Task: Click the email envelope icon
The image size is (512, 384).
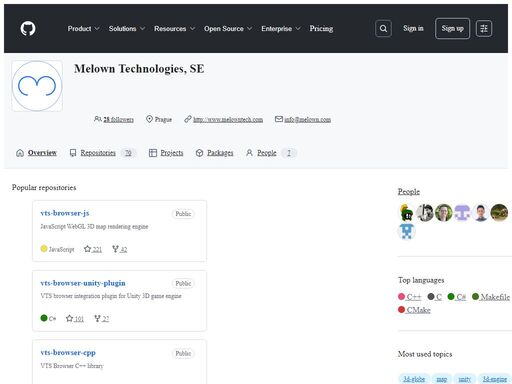Action: pos(279,119)
